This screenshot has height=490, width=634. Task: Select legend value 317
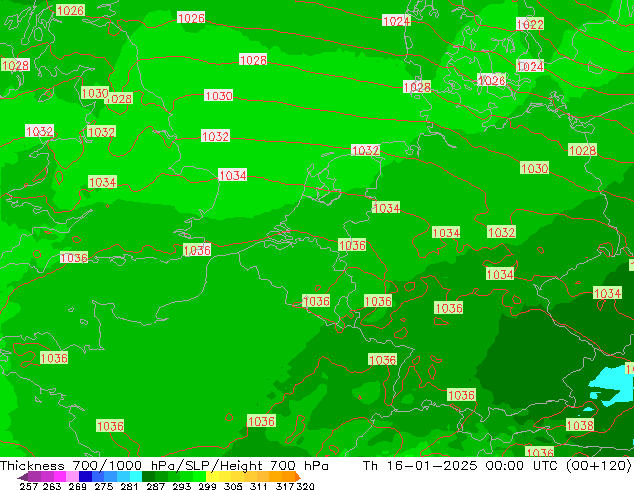pyautogui.click(x=285, y=486)
